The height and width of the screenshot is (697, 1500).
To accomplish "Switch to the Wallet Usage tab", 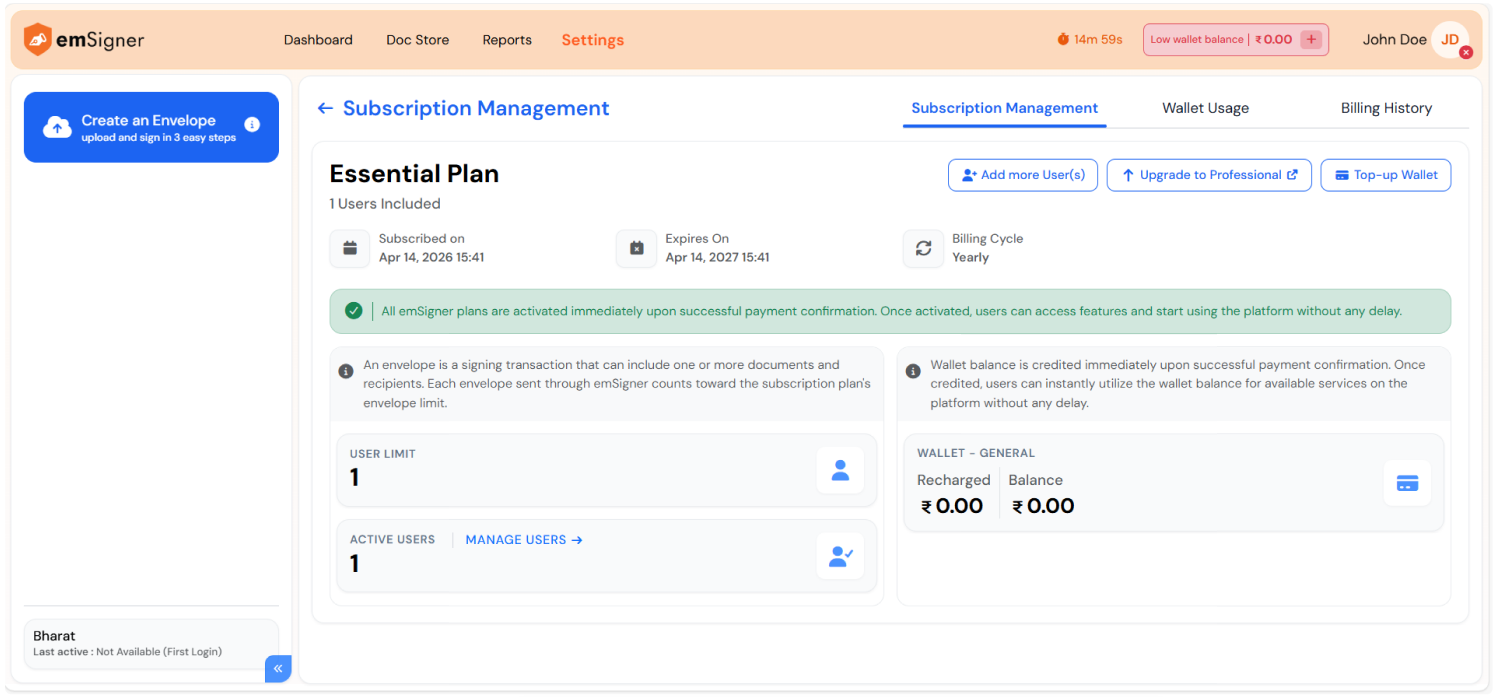I will pyautogui.click(x=1205, y=108).
